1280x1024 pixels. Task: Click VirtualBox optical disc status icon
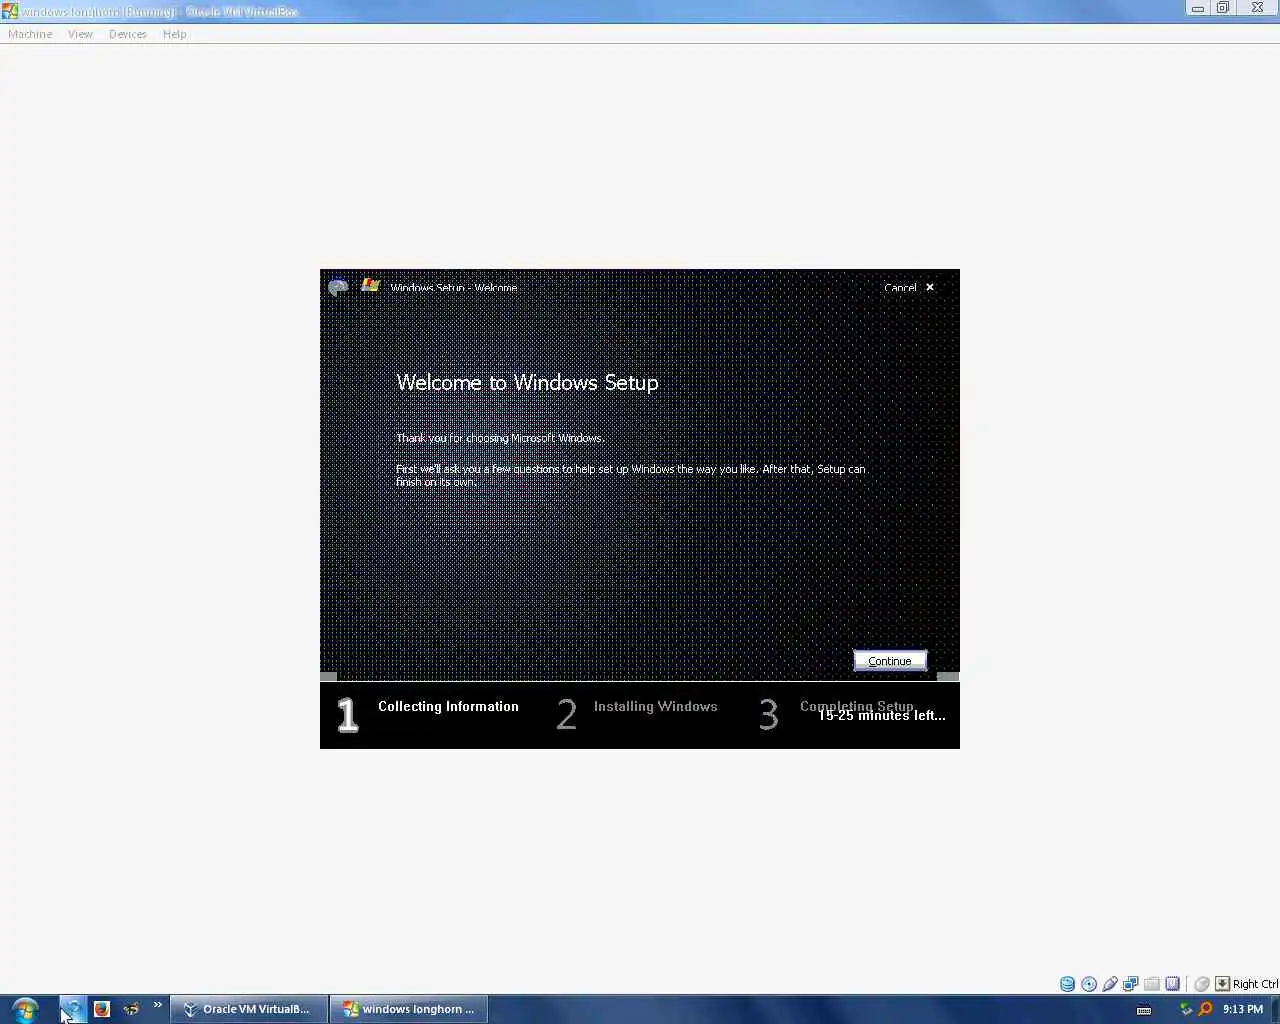(x=1089, y=984)
